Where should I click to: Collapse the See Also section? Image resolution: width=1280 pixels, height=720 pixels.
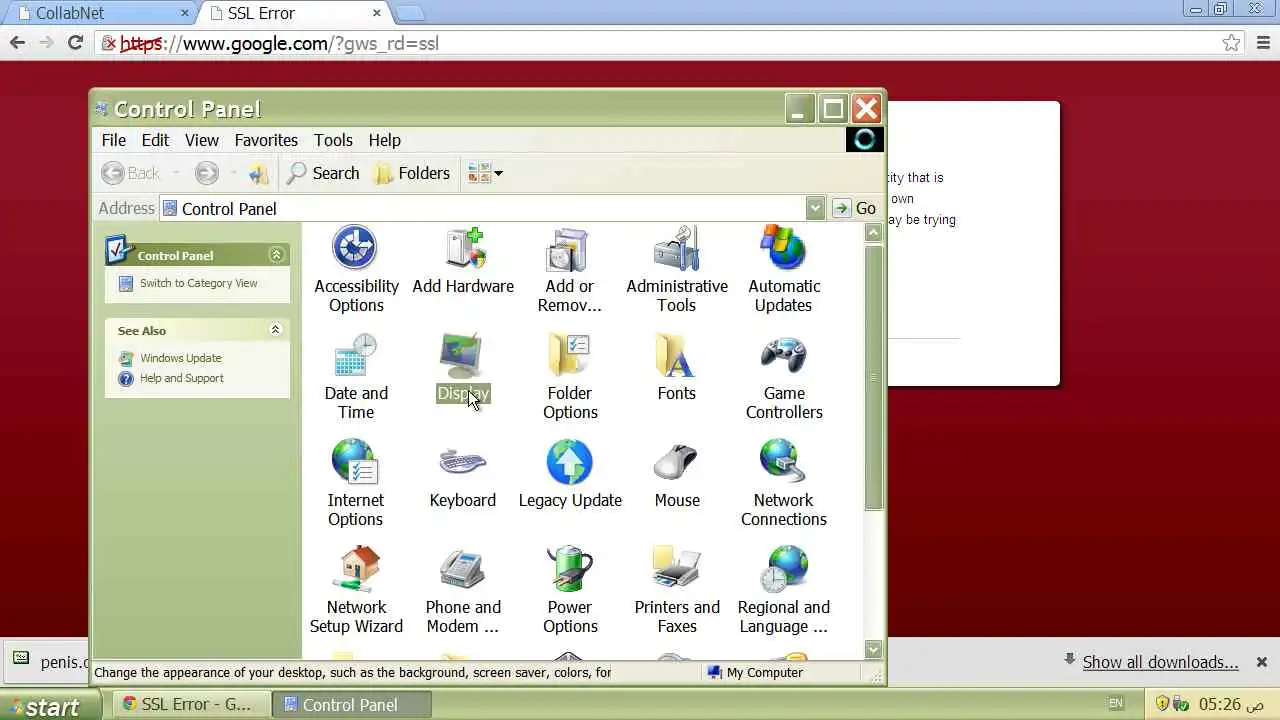(276, 330)
